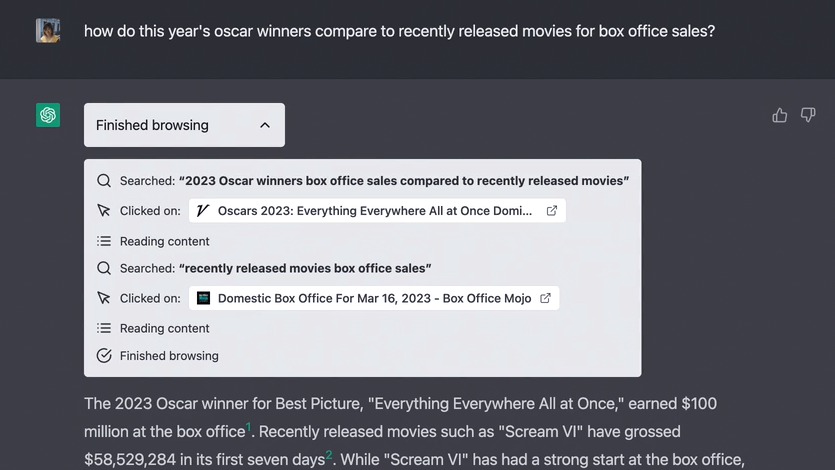
Task: Click the Box Office Mojo favicon
Action: 203,298
